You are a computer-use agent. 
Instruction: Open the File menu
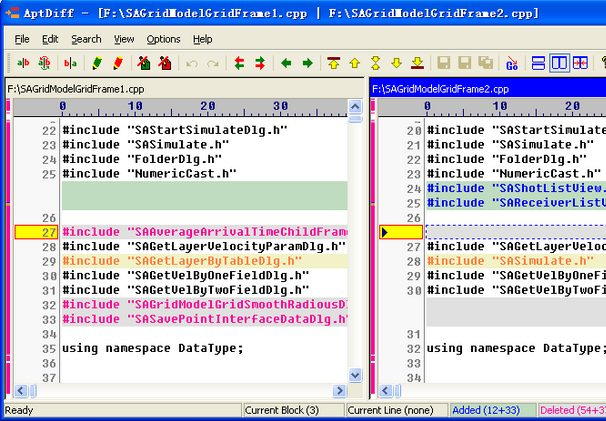(x=22, y=39)
